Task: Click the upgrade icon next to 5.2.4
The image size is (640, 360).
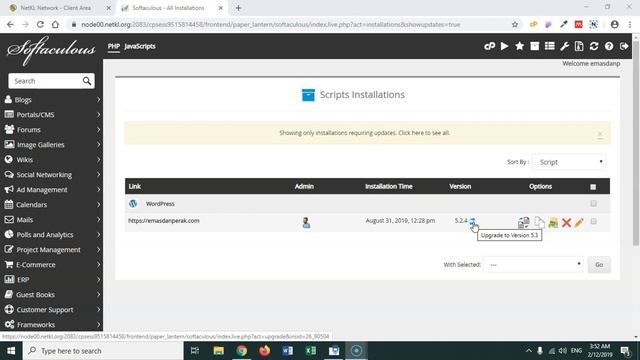Action: pyautogui.click(x=472, y=221)
